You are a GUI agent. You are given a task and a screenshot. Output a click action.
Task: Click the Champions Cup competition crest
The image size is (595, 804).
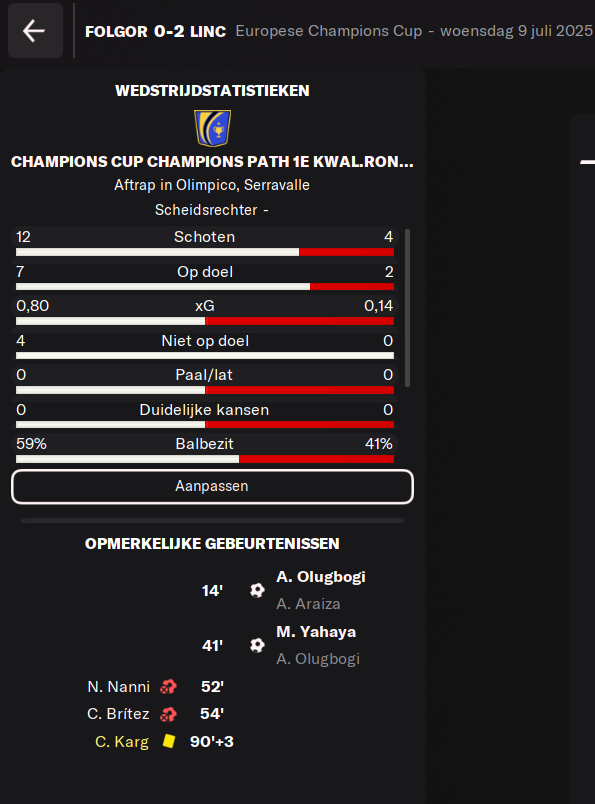[212, 128]
